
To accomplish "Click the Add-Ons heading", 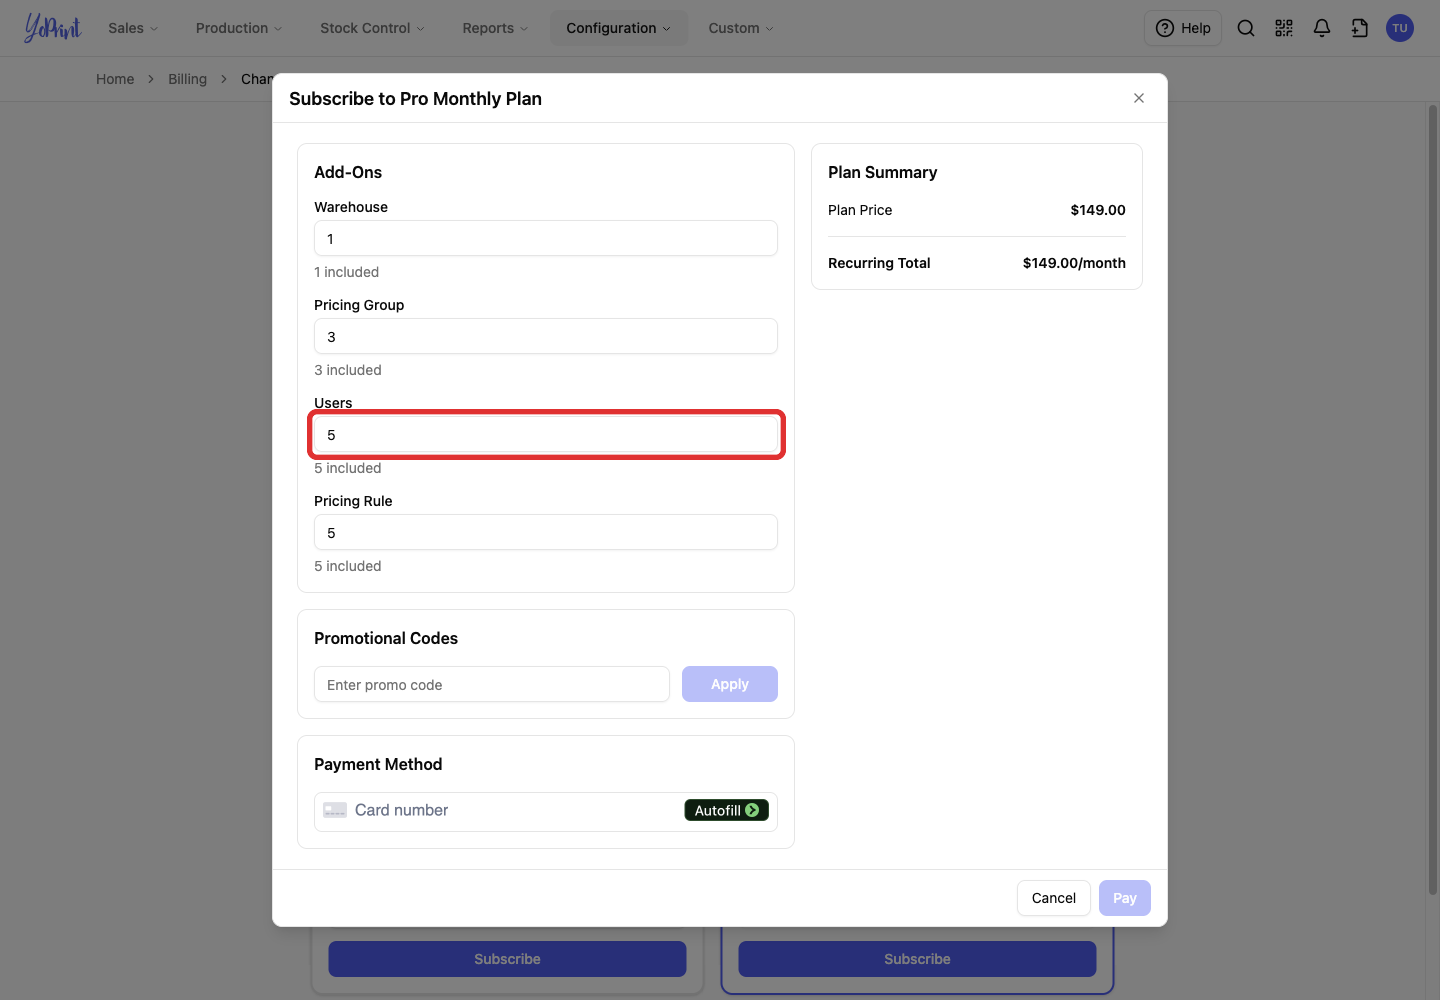I will (348, 172).
